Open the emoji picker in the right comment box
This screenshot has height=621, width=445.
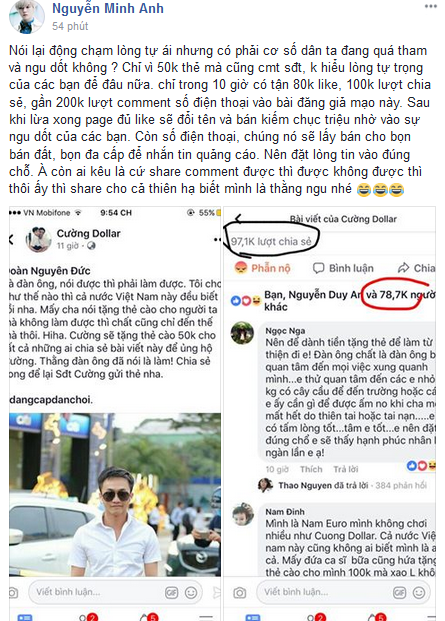419,592
